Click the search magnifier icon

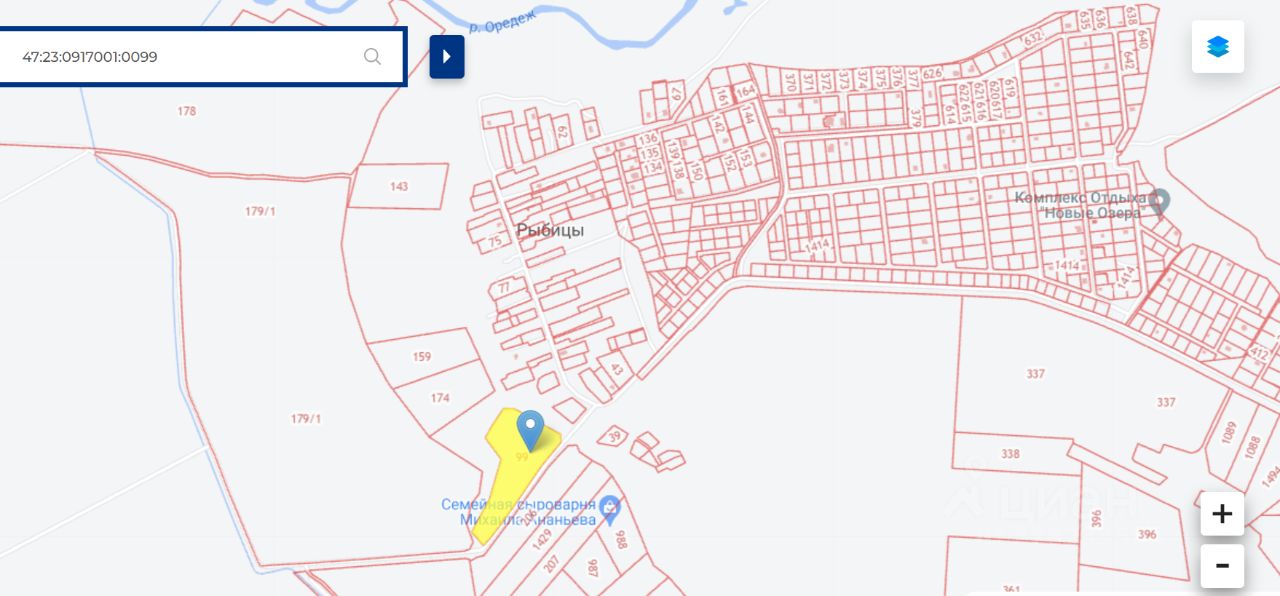[372, 56]
